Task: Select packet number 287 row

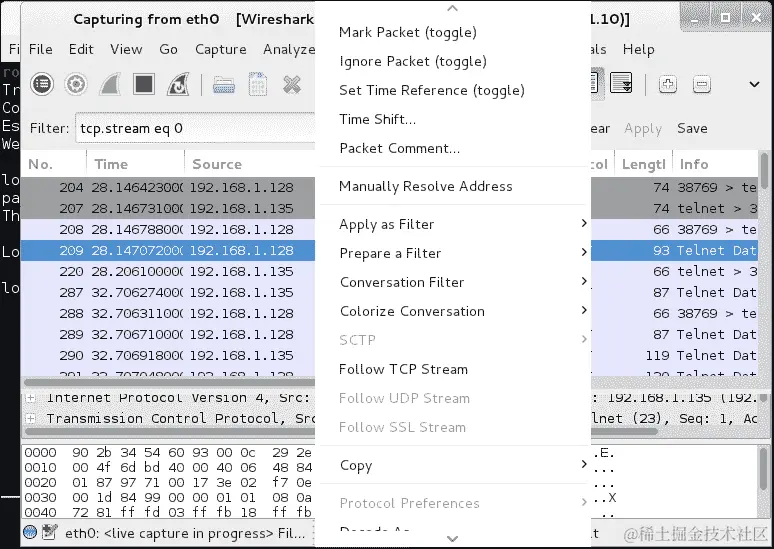Action: pos(168,293)
